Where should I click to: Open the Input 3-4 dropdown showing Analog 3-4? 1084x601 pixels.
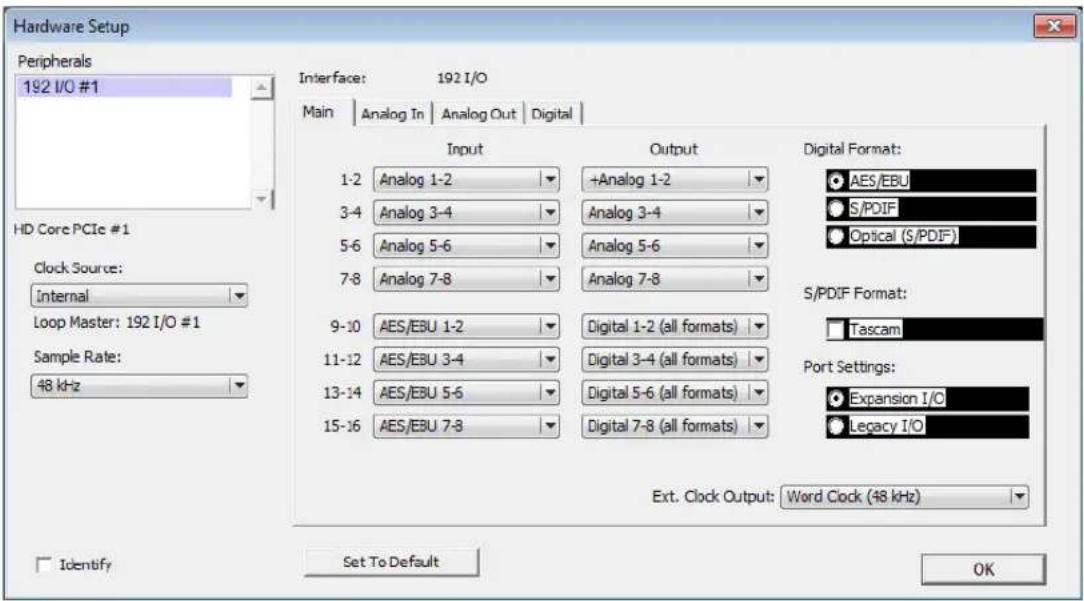pyautogui.click(x=467, y=212)
